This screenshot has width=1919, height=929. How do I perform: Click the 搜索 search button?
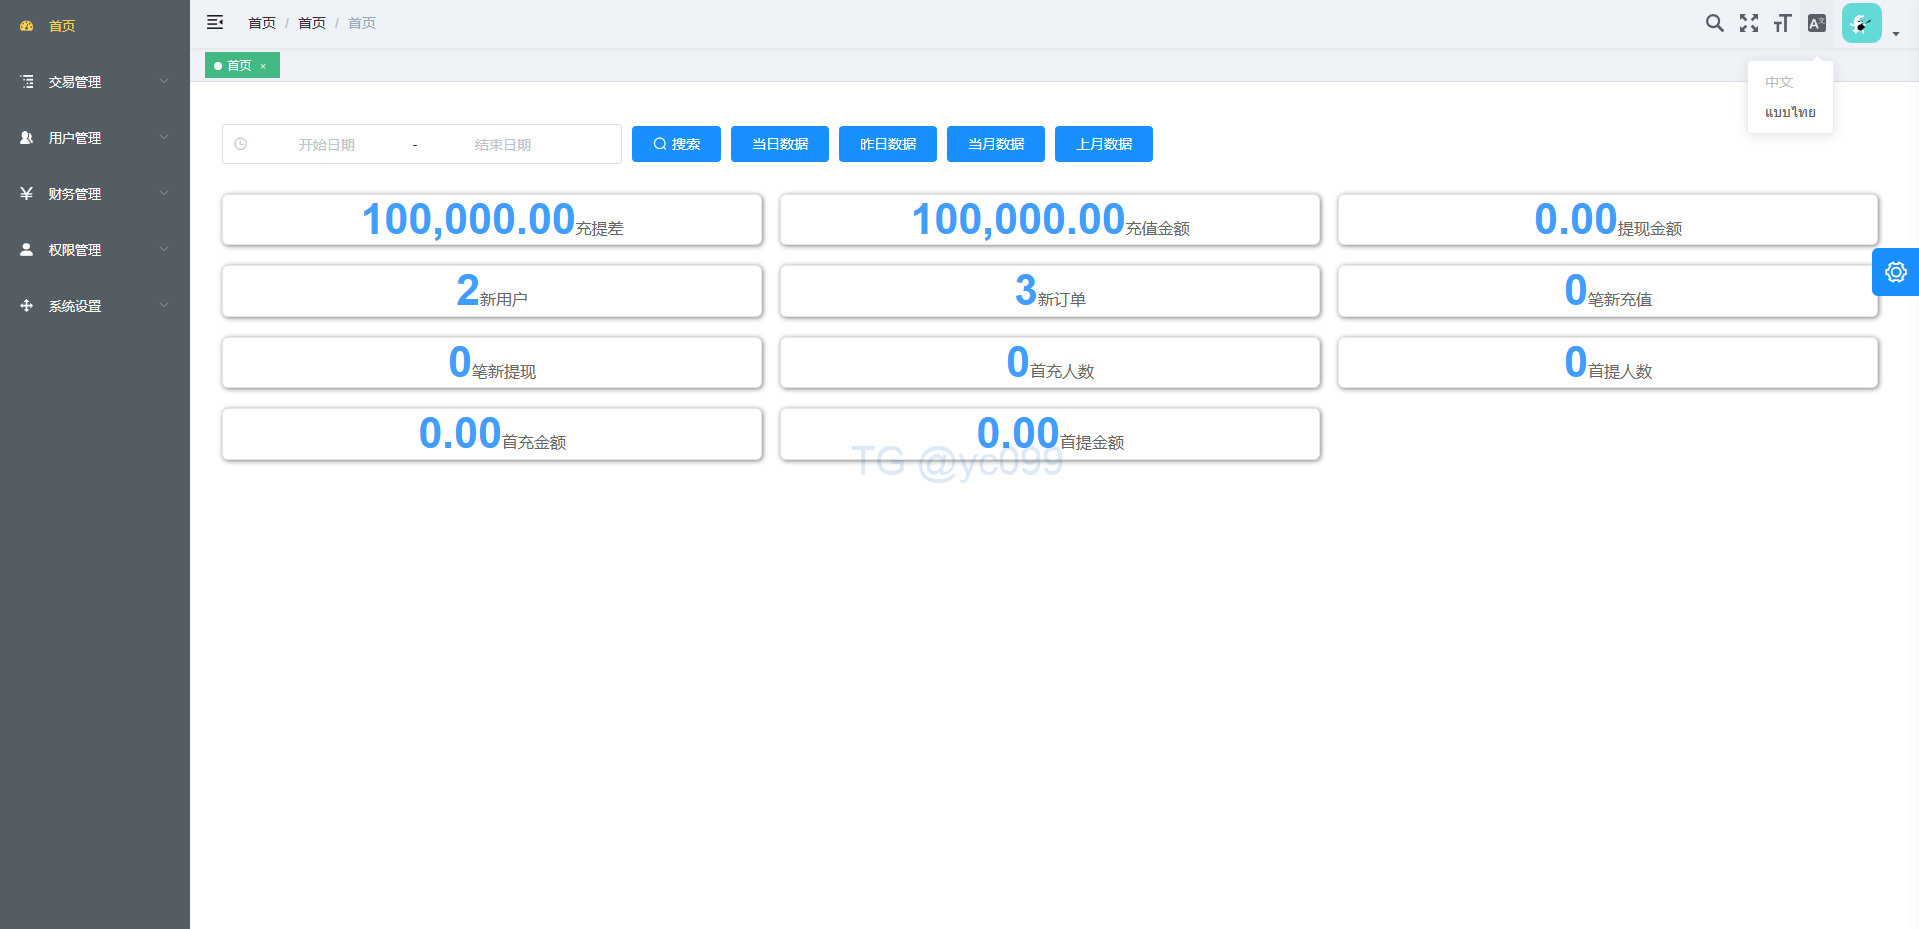(x=676, y=144)
